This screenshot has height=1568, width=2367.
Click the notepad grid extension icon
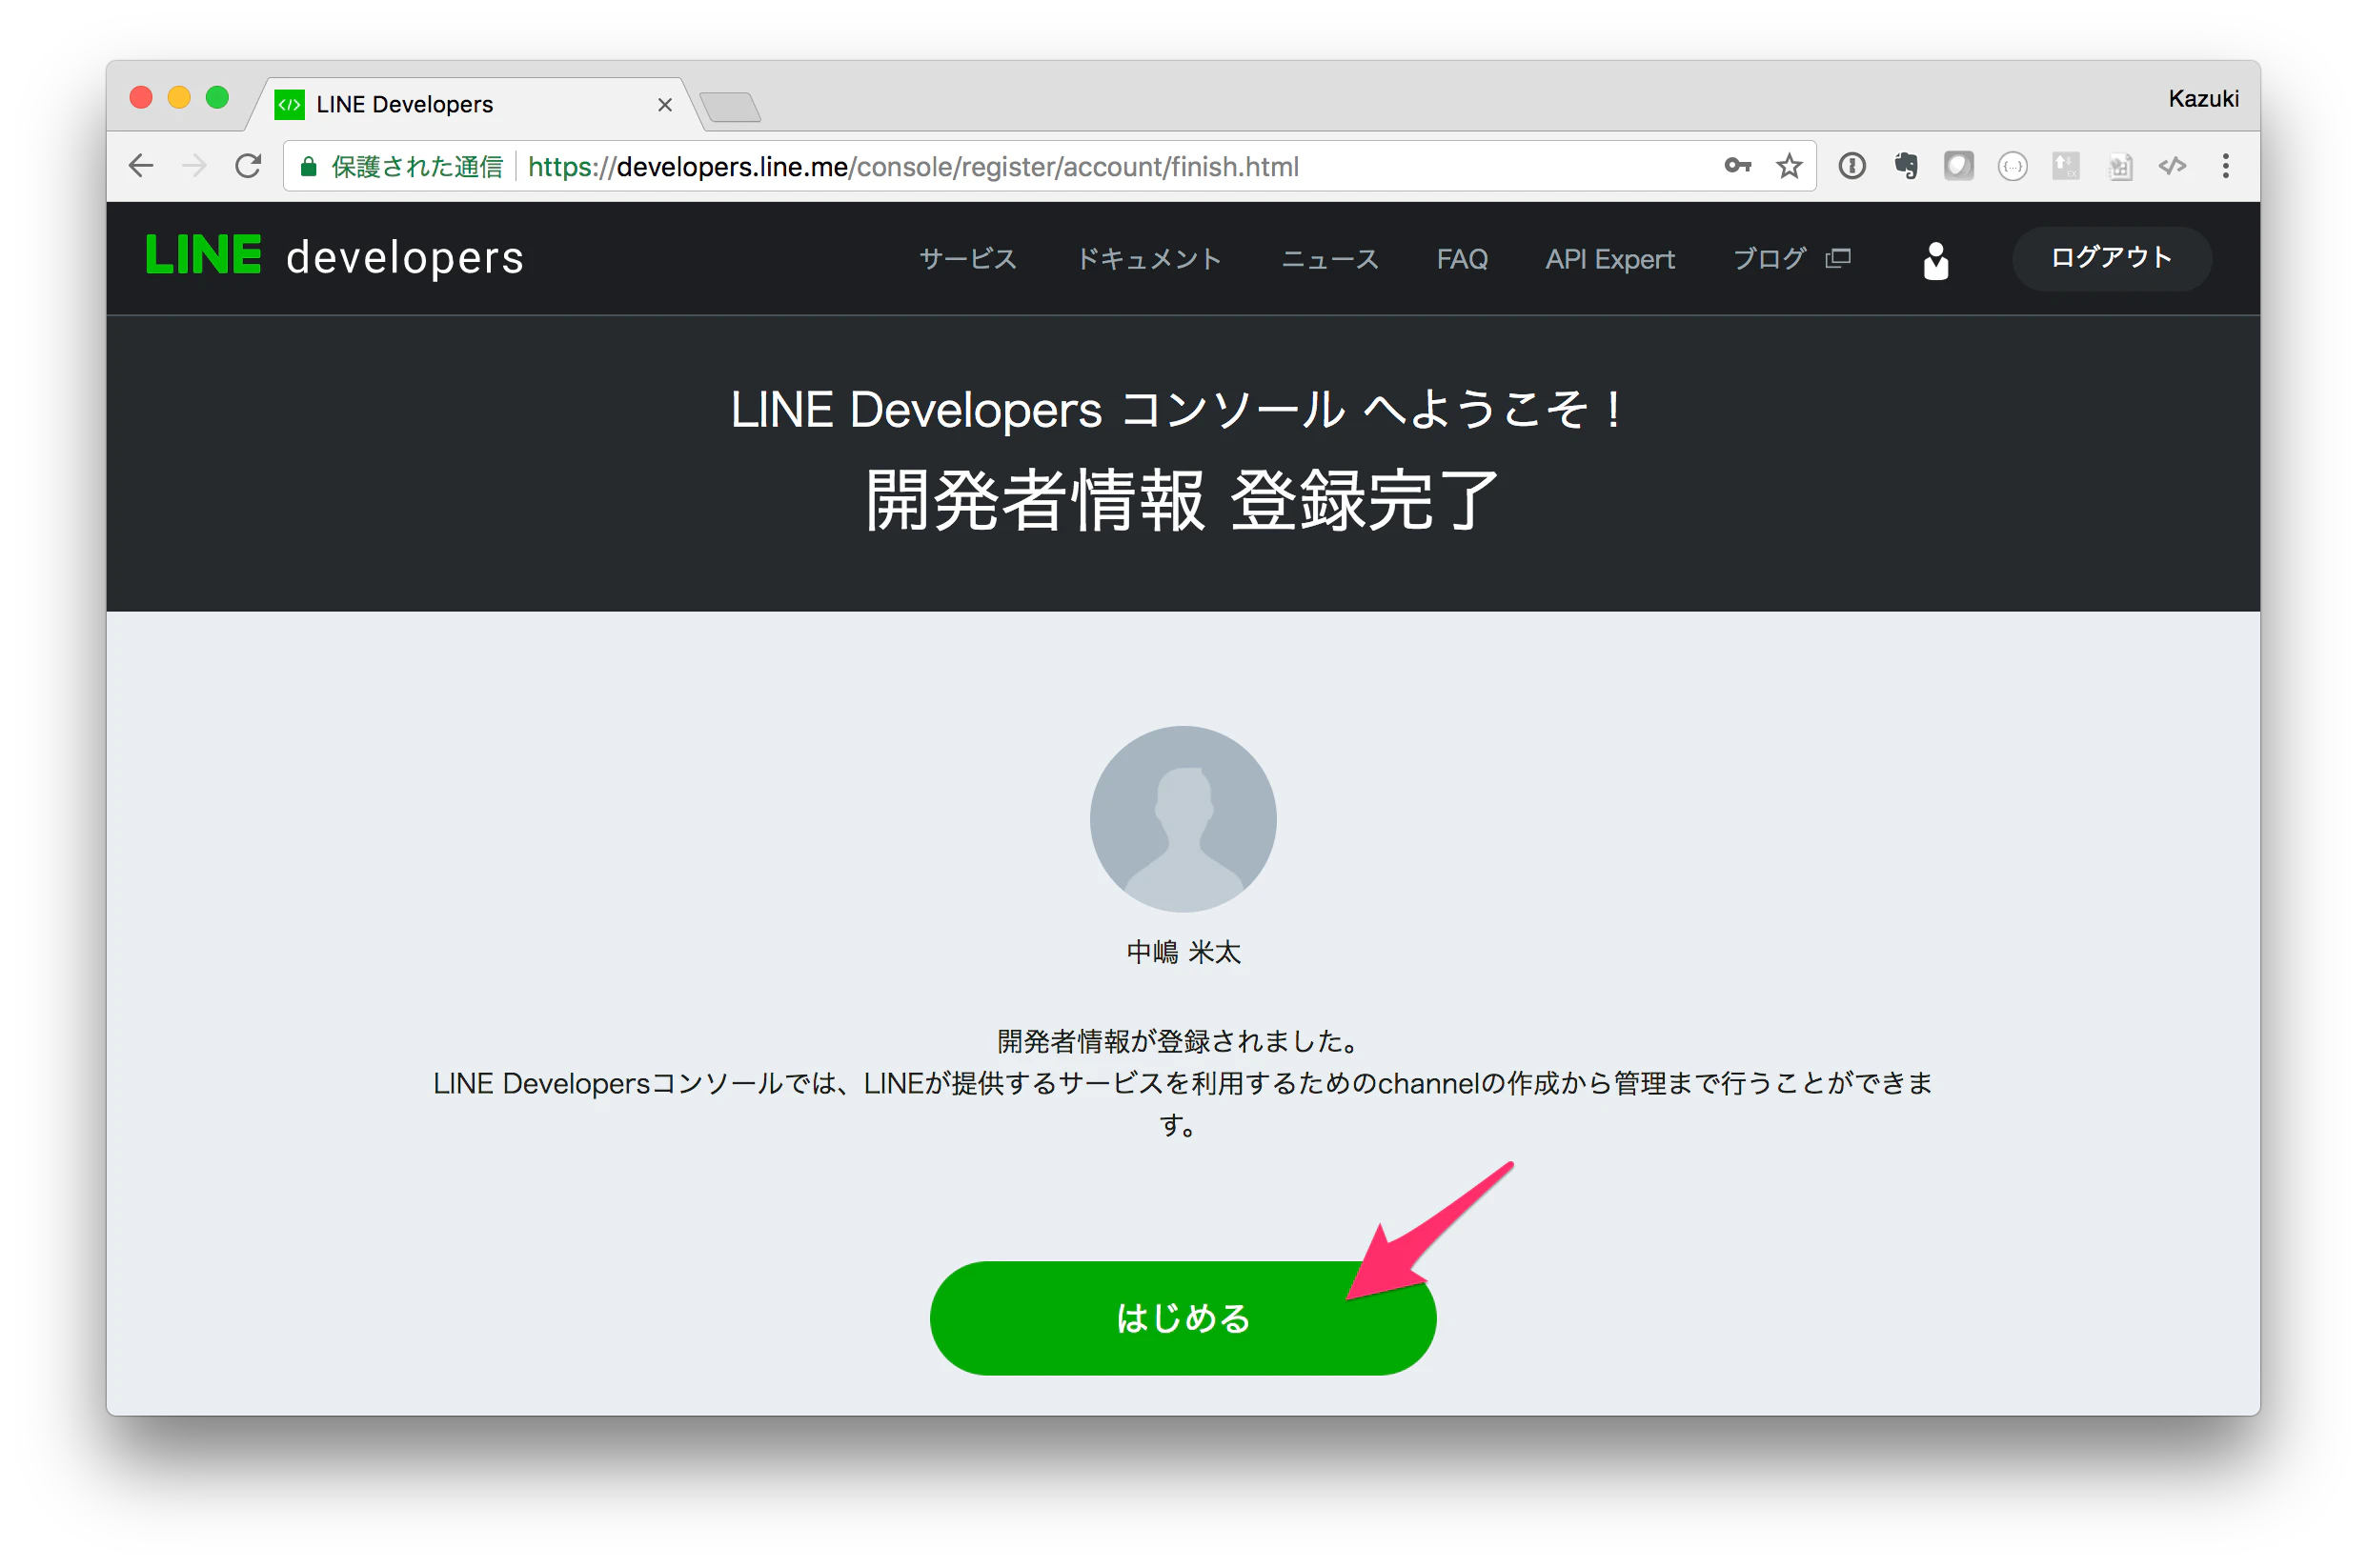tap(2119, 166)
